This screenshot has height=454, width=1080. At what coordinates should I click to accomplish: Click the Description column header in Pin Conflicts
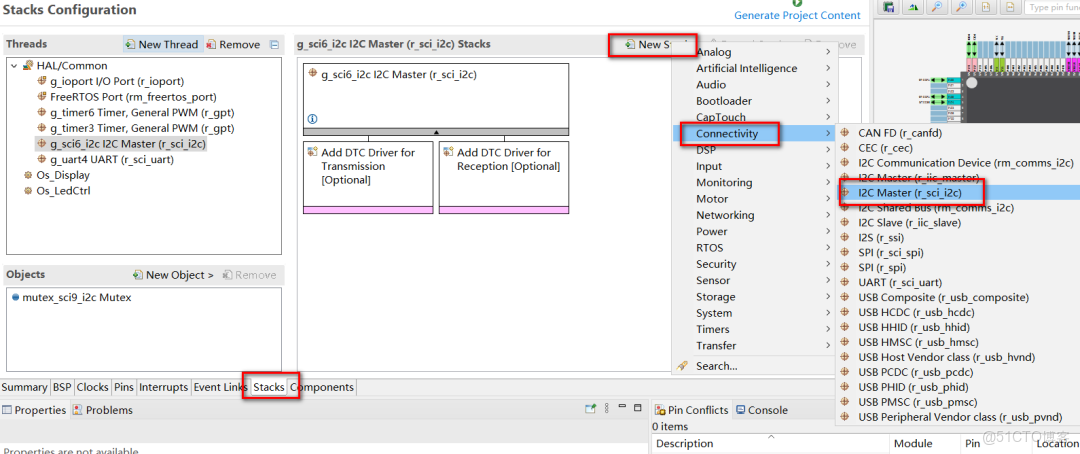coord(770,444)
